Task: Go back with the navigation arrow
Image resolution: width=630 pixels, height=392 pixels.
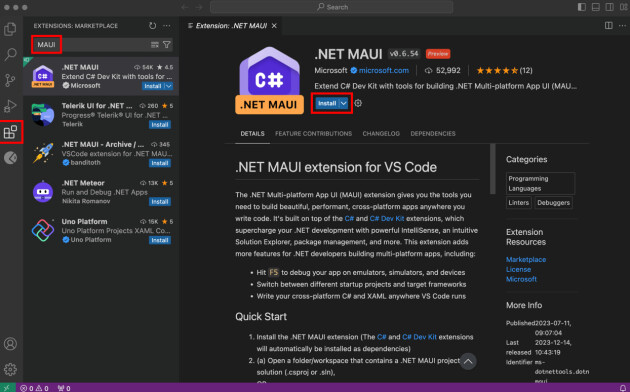Action: coord(184,7)
